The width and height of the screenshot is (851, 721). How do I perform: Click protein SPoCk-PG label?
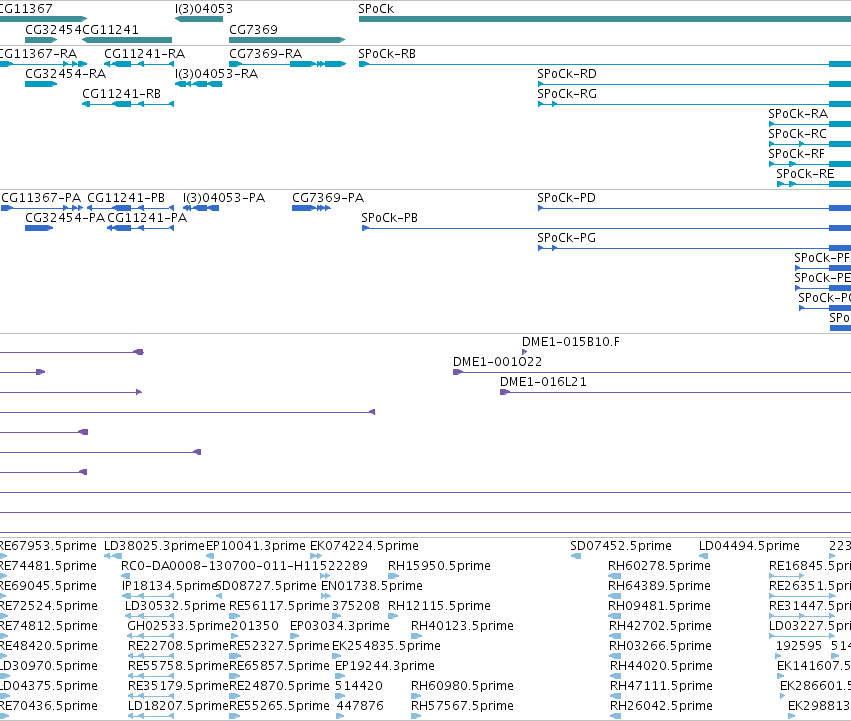567,238
